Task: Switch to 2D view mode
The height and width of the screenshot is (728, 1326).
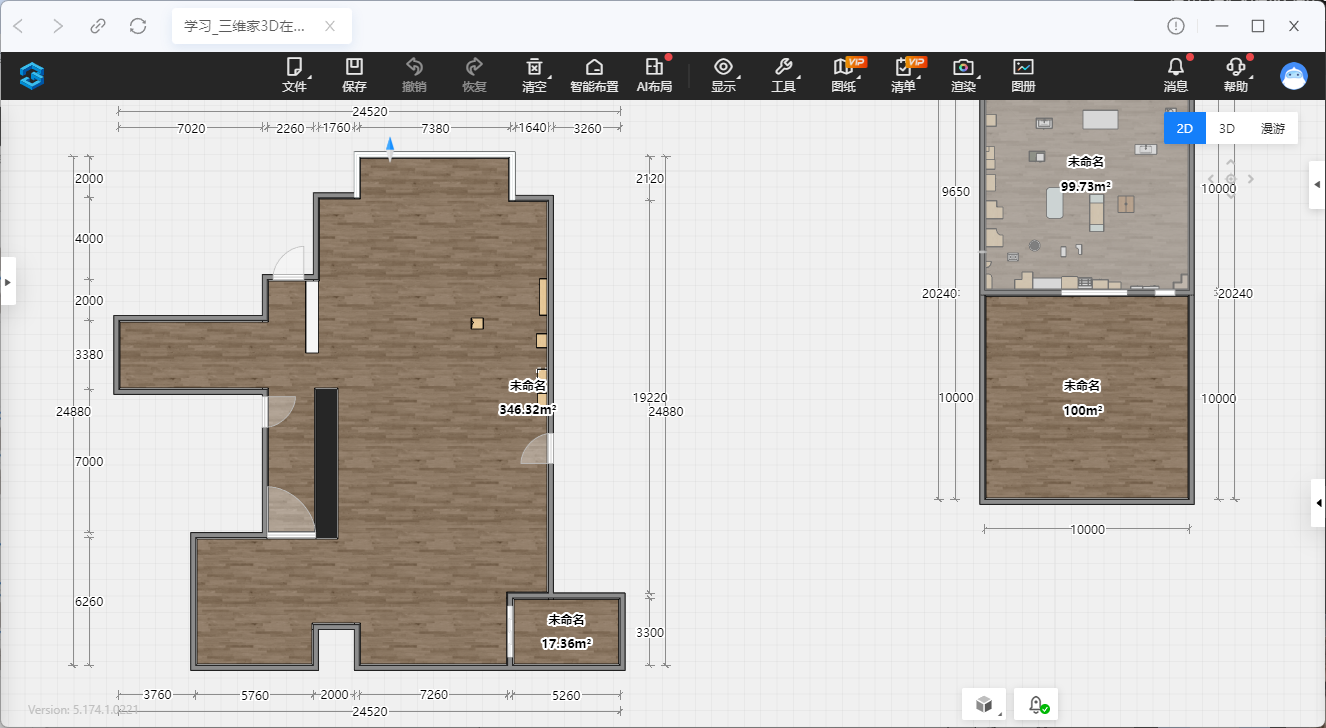Action: [1184, 128]
